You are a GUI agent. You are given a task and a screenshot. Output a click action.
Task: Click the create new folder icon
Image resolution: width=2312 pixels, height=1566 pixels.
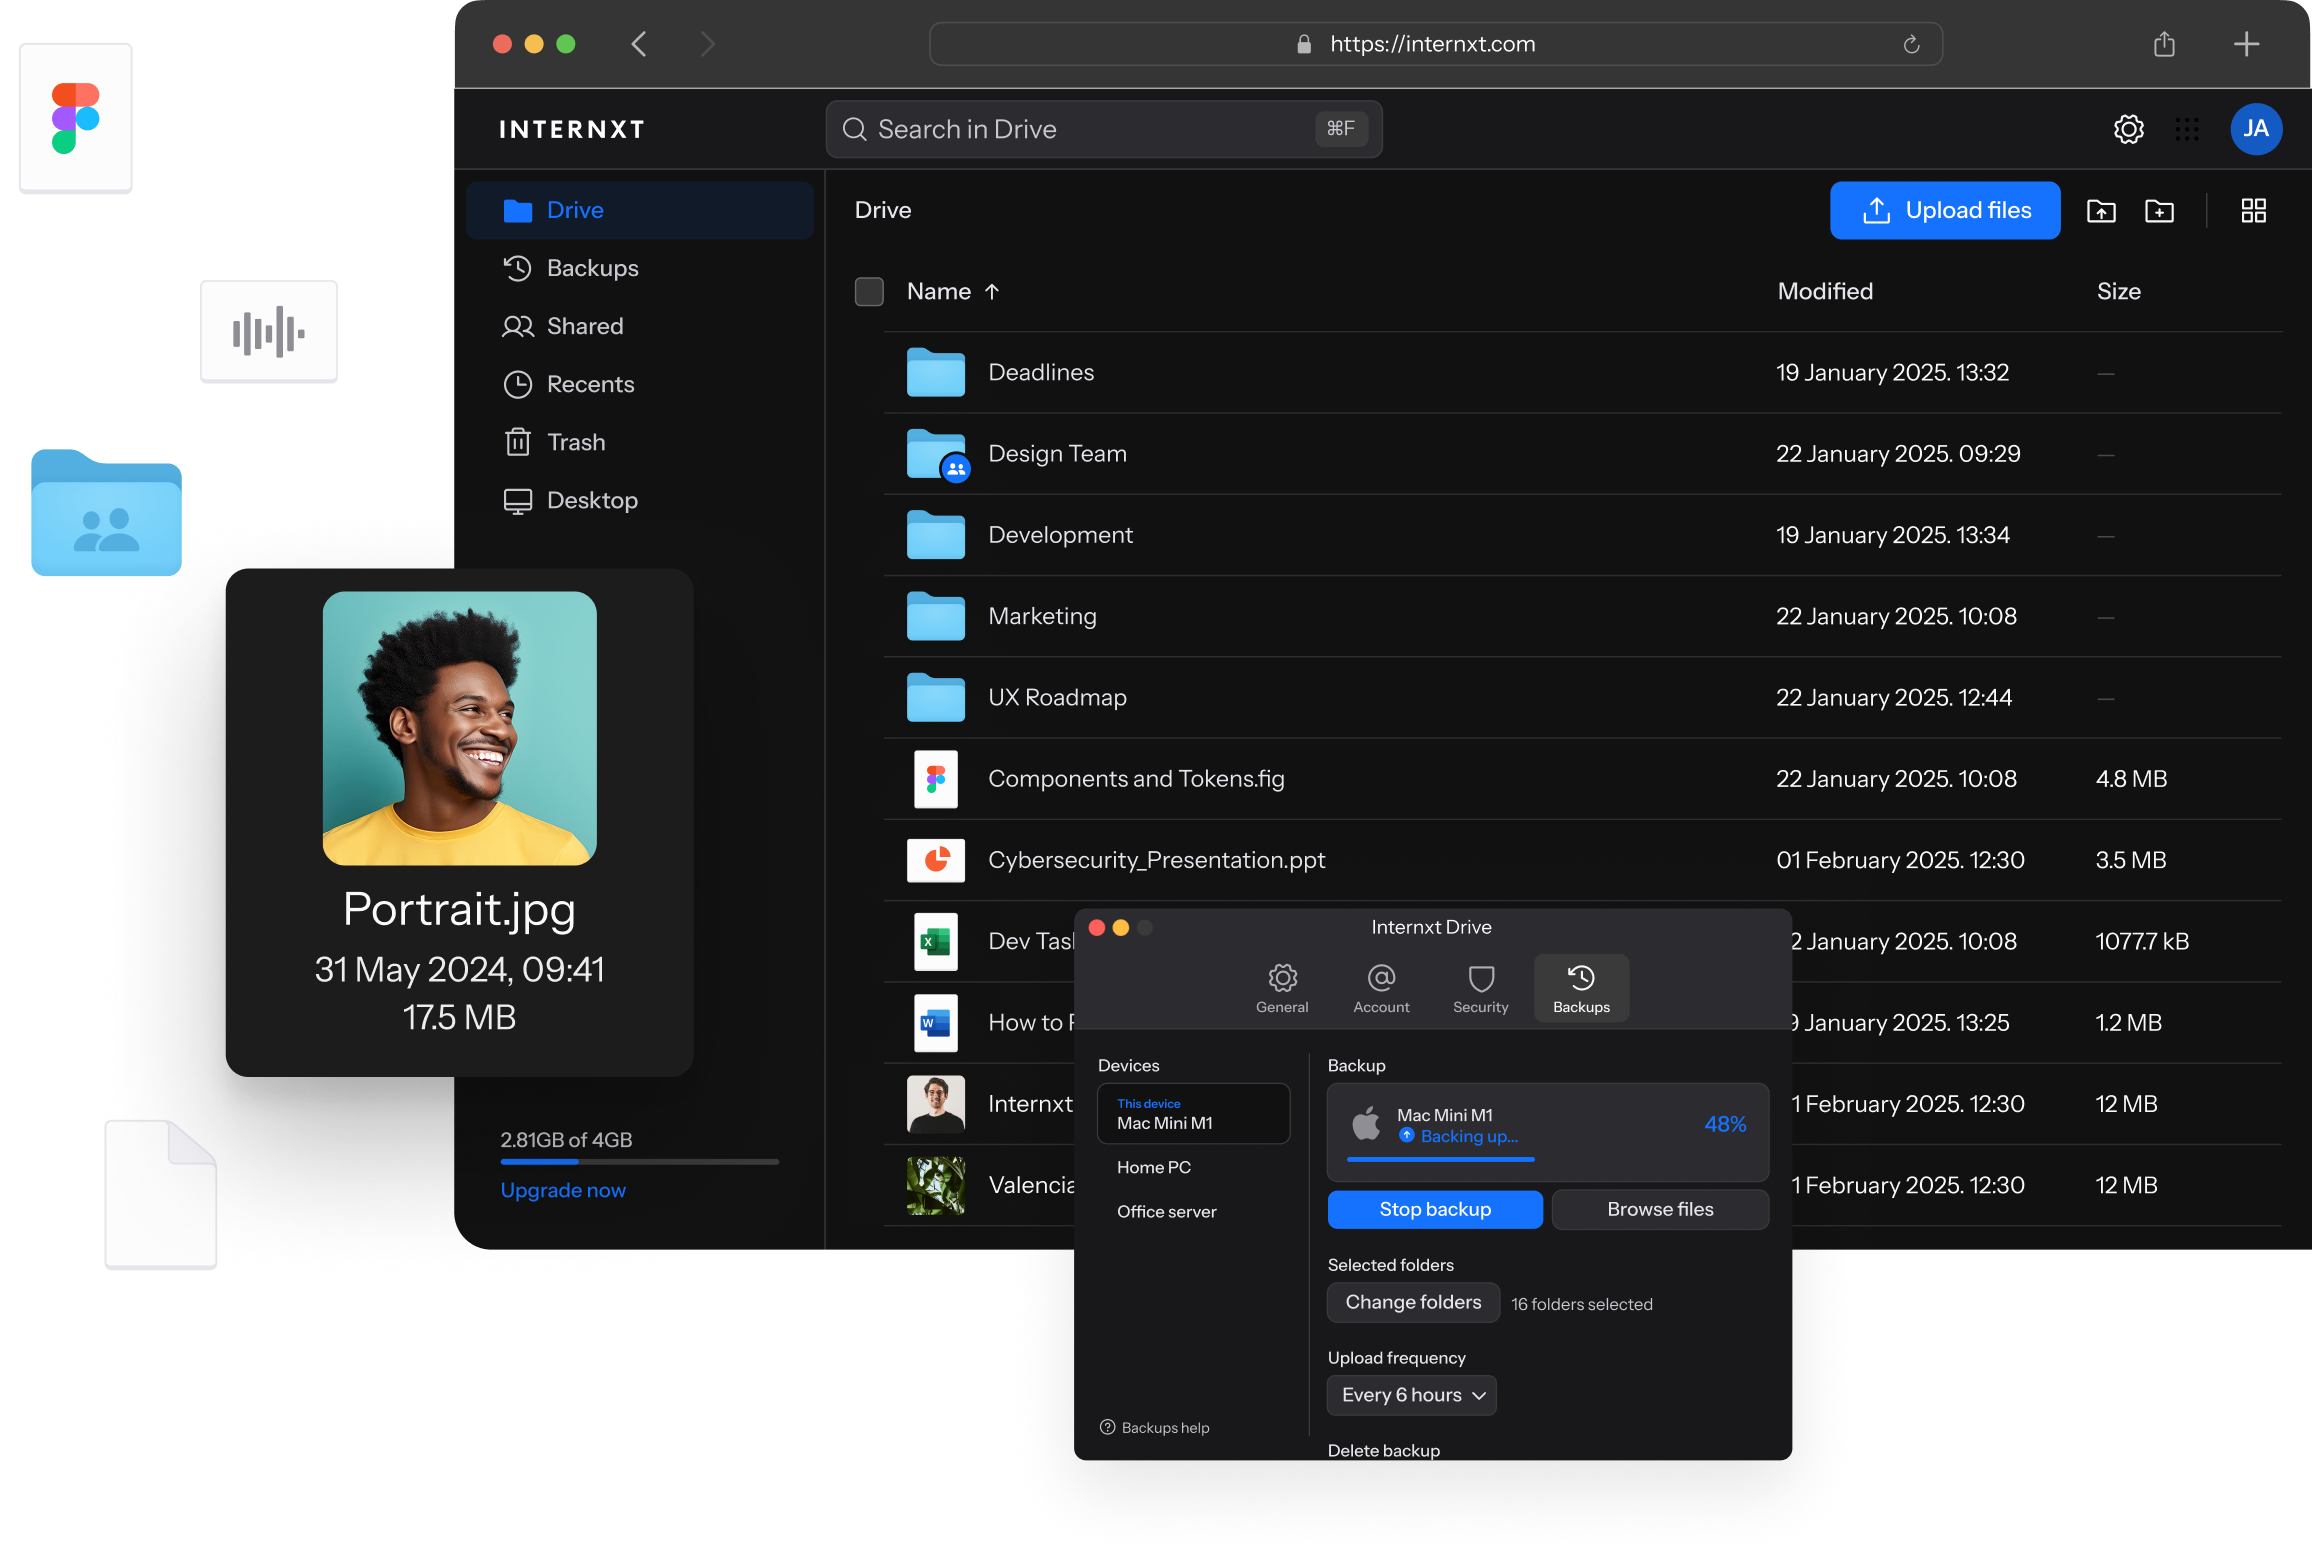pos(2159,211)
